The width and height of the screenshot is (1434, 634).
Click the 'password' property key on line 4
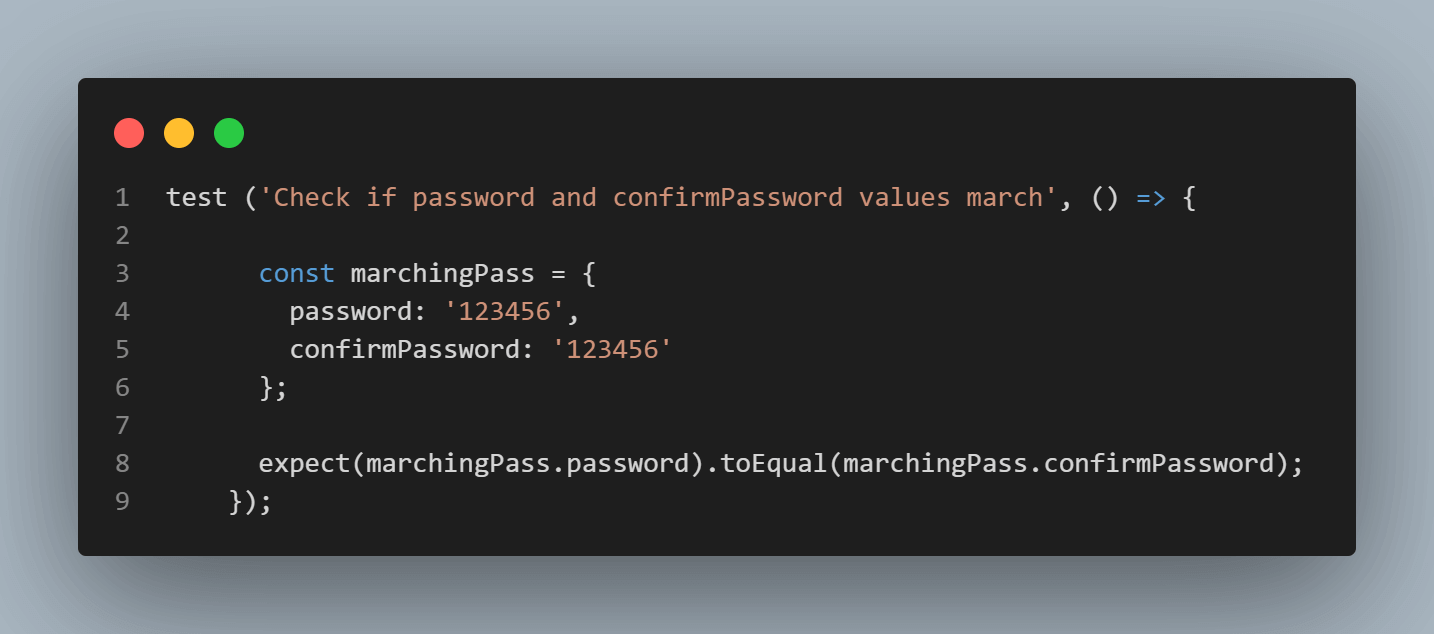(x=351, y=312)
